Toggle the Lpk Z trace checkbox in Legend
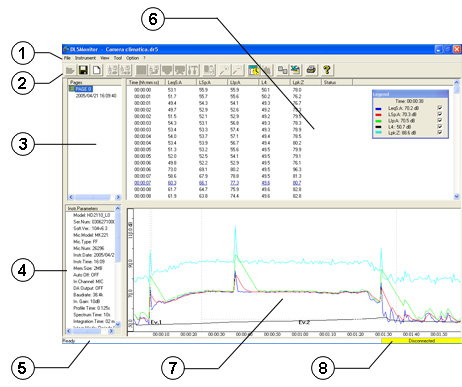462x387 pixels. pyautogui.click(x=440, y=132)
